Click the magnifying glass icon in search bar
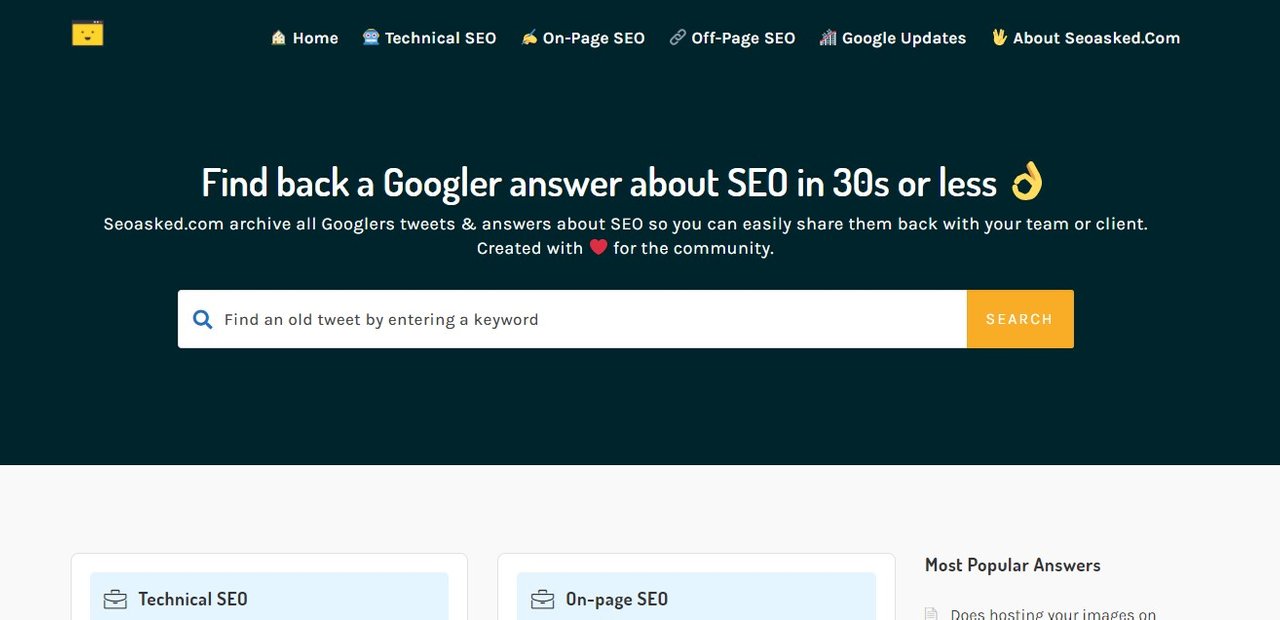Image resolution: width=1280 pixels, height=620 pixels. (202, 320)
